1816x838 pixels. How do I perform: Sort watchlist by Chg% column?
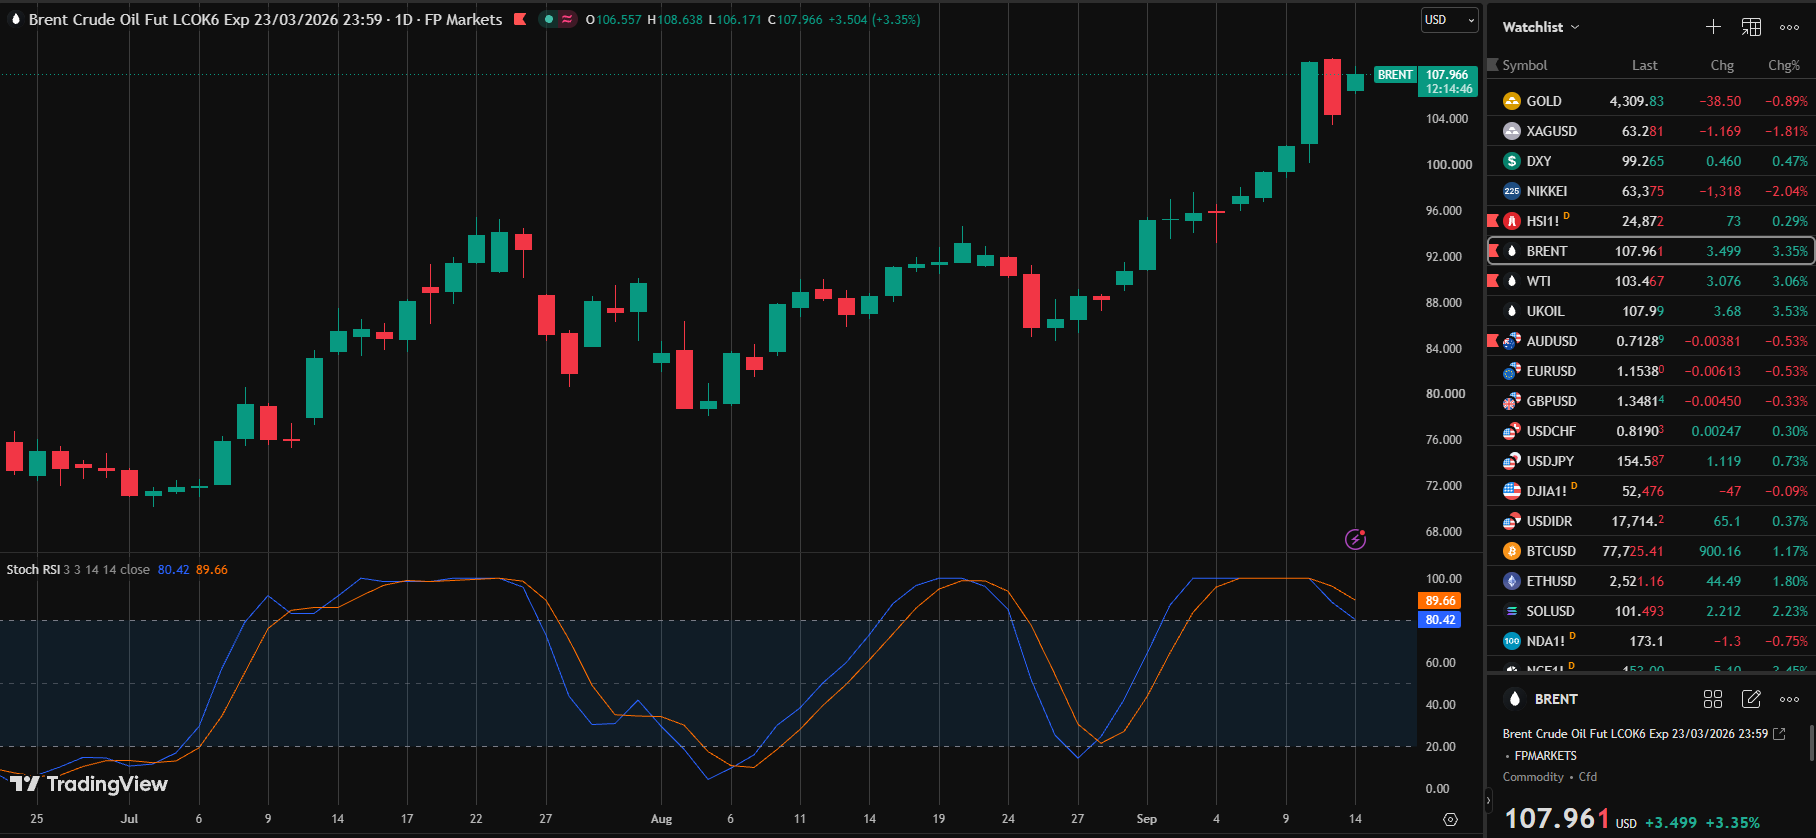(1783, 65)
